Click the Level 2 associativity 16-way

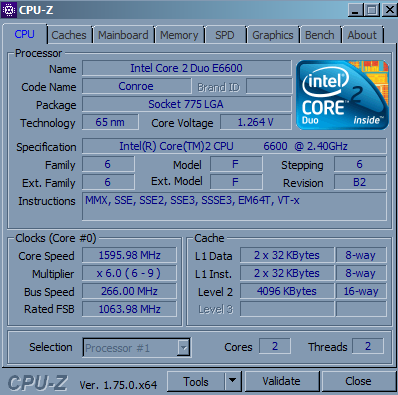(361, 291)
